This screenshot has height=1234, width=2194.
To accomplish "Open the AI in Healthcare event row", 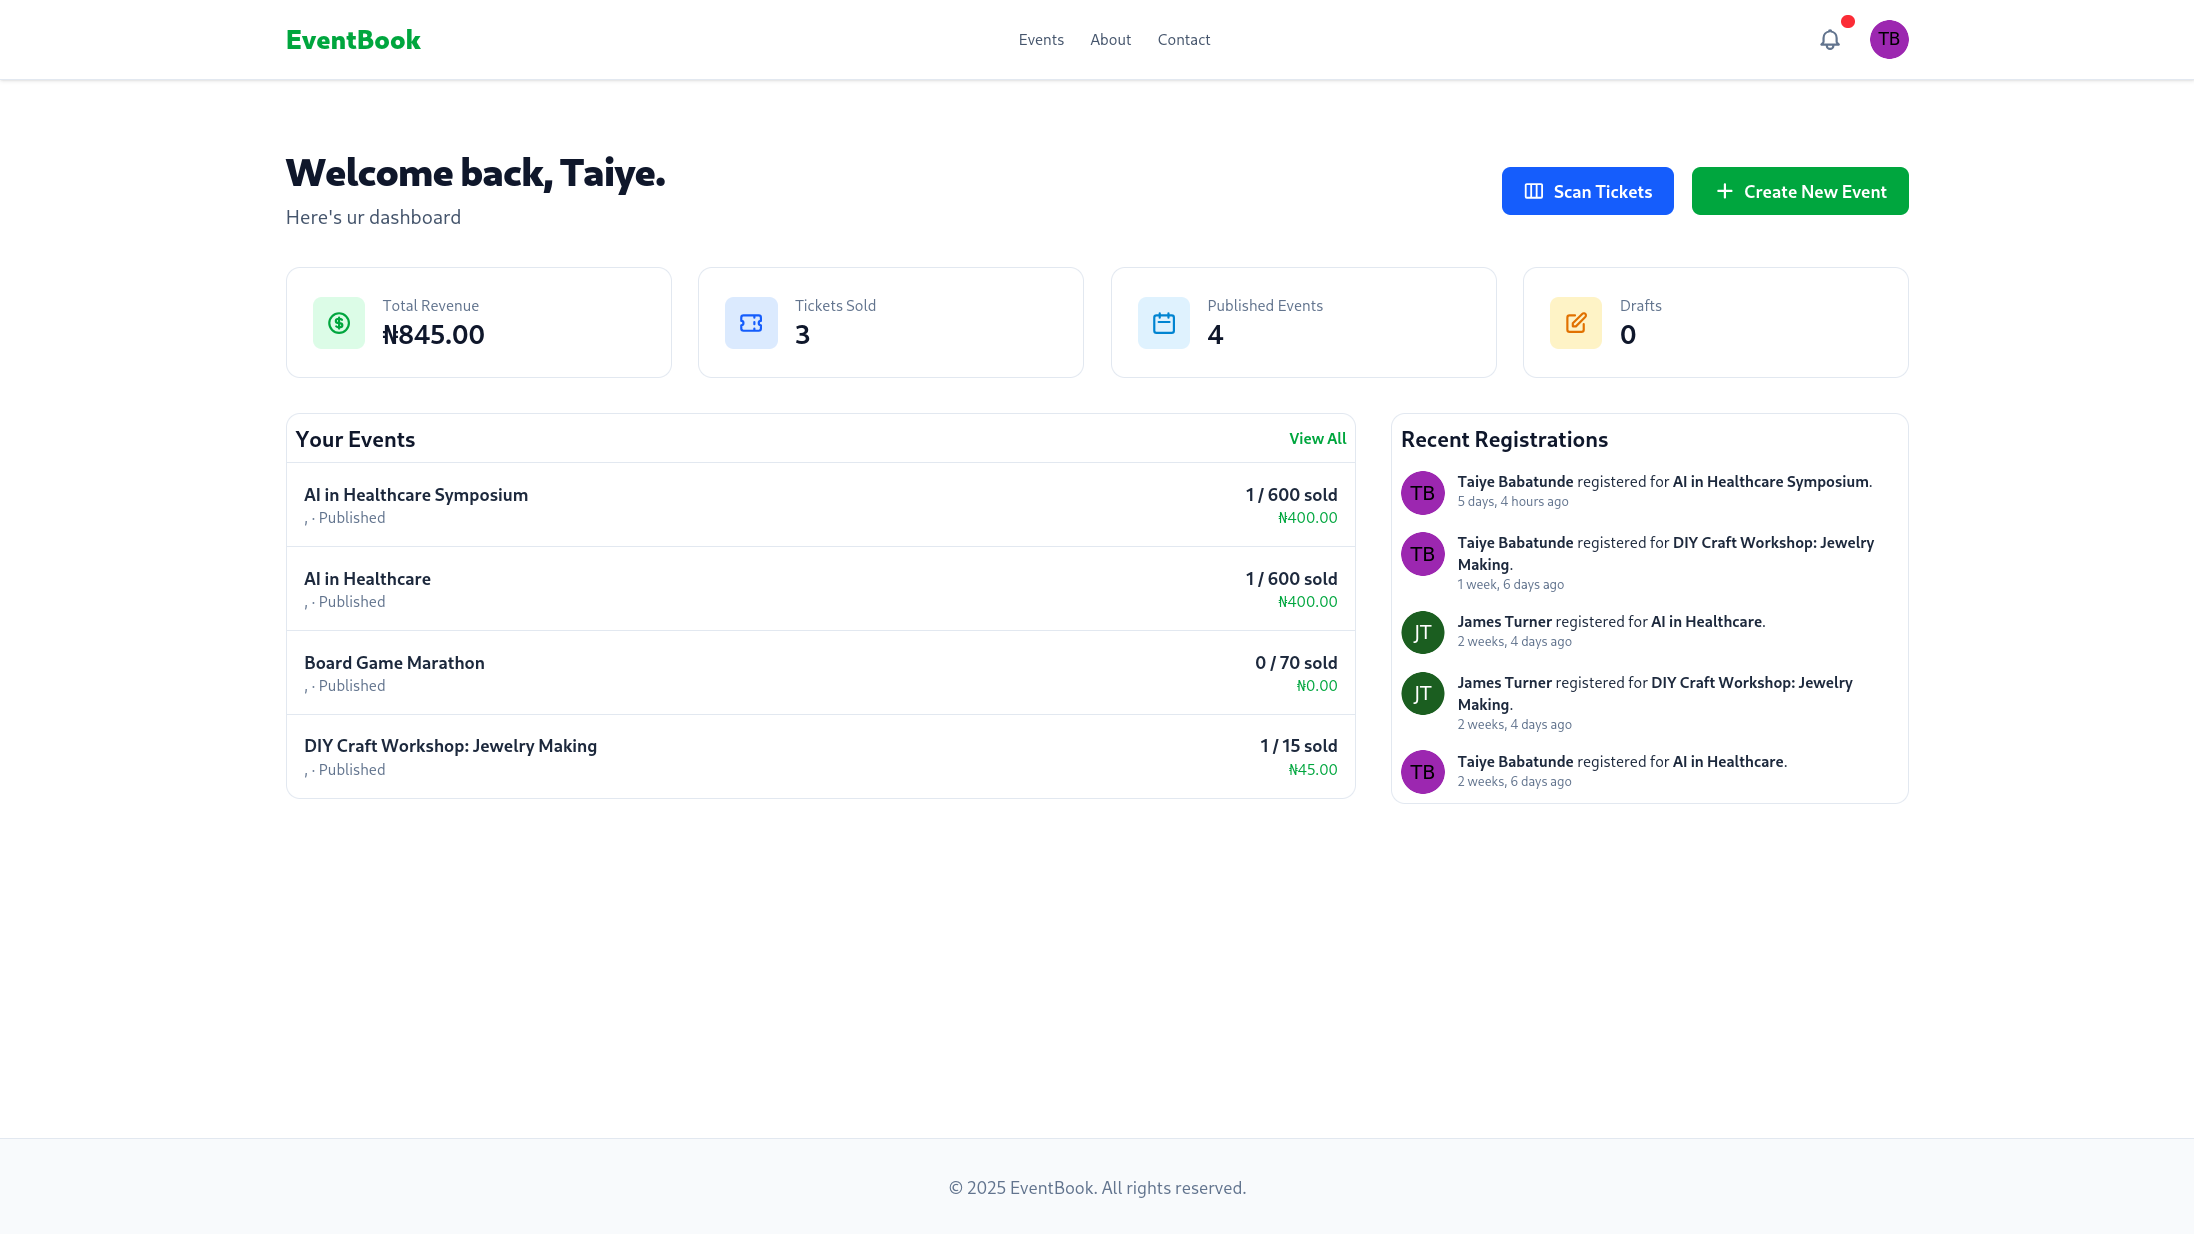I will (367, 579).
